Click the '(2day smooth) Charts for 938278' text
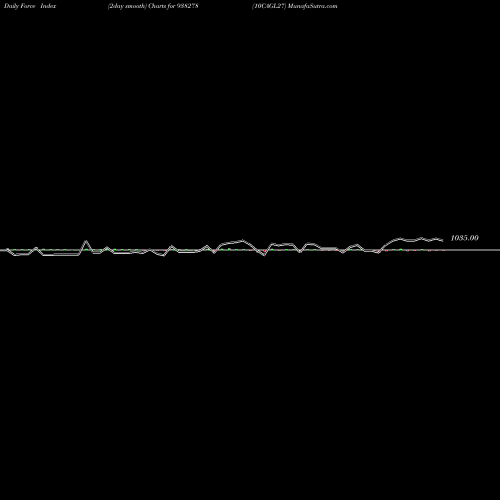Image resolution: width=500 pixels, height=500 pixels. coord(153,6)
